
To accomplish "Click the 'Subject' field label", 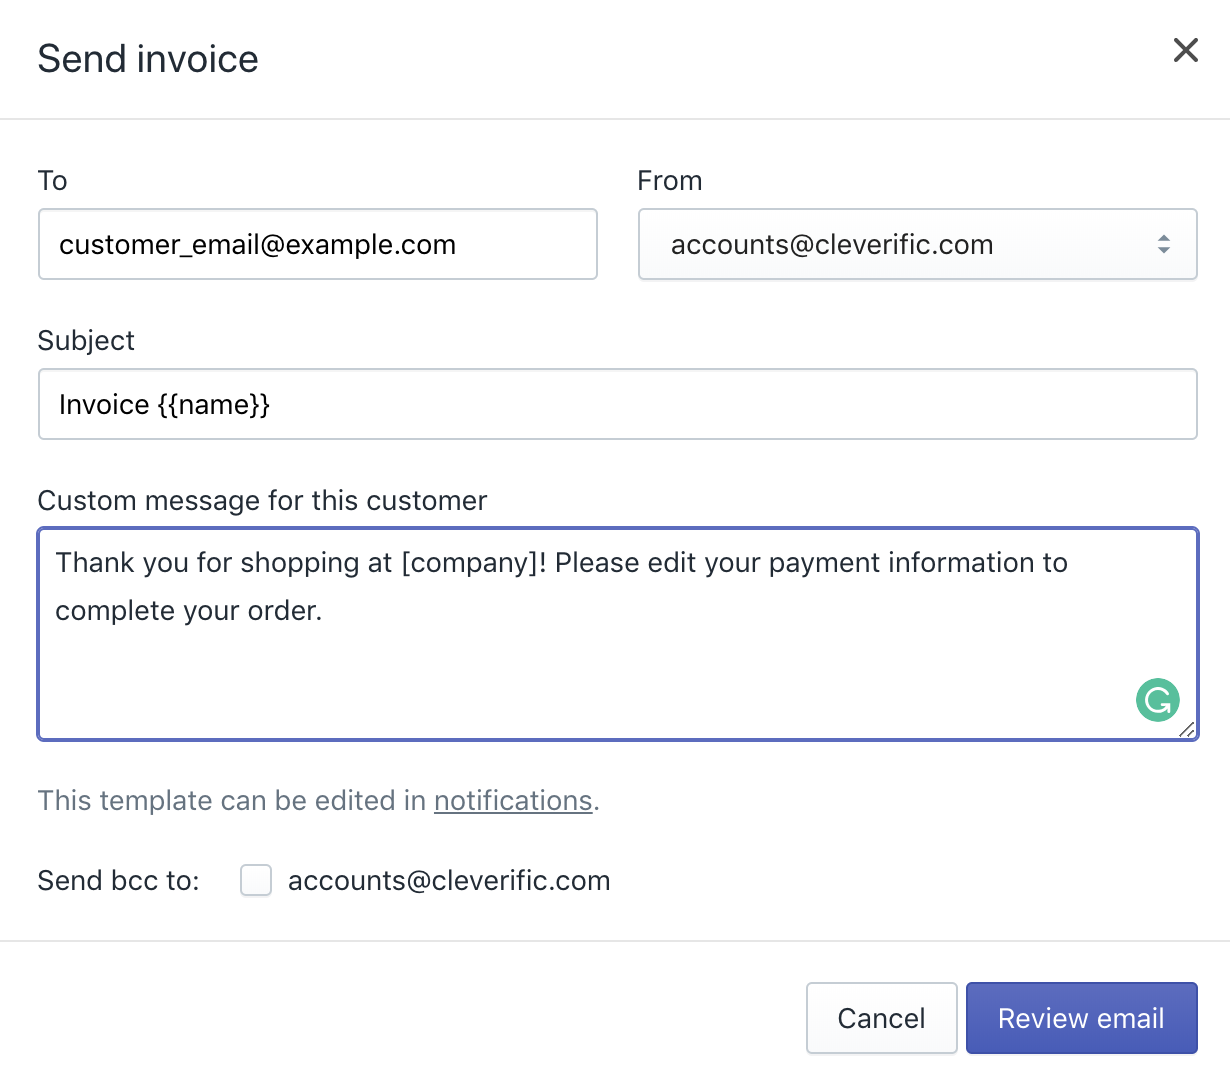I will 86,341.
